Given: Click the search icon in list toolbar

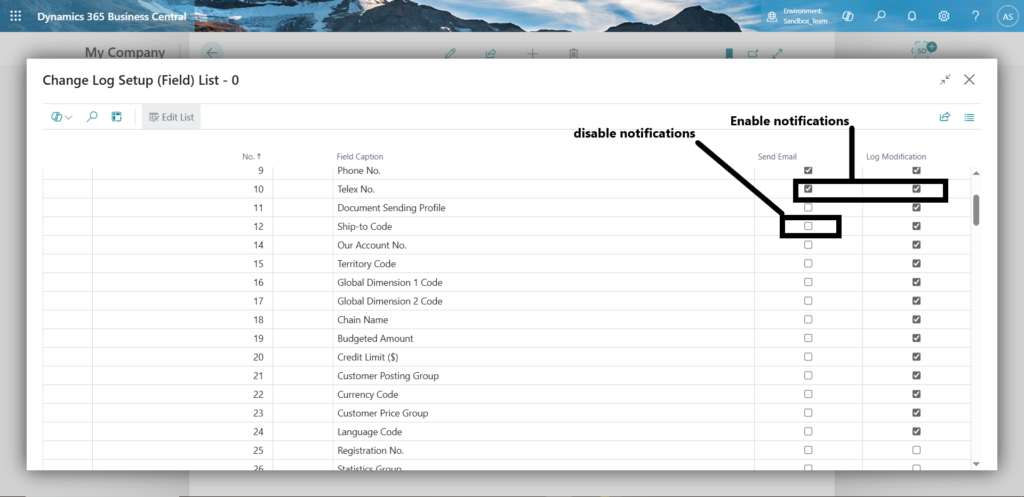Looking at the screenshot, I should tap(92, 117).
